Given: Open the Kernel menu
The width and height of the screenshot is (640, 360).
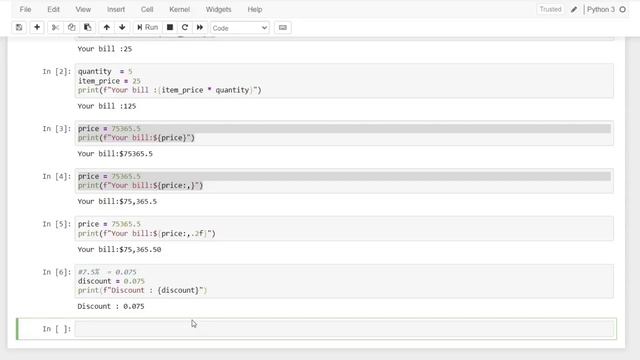Looking at the screenshot, I should (x=180, y=9).
